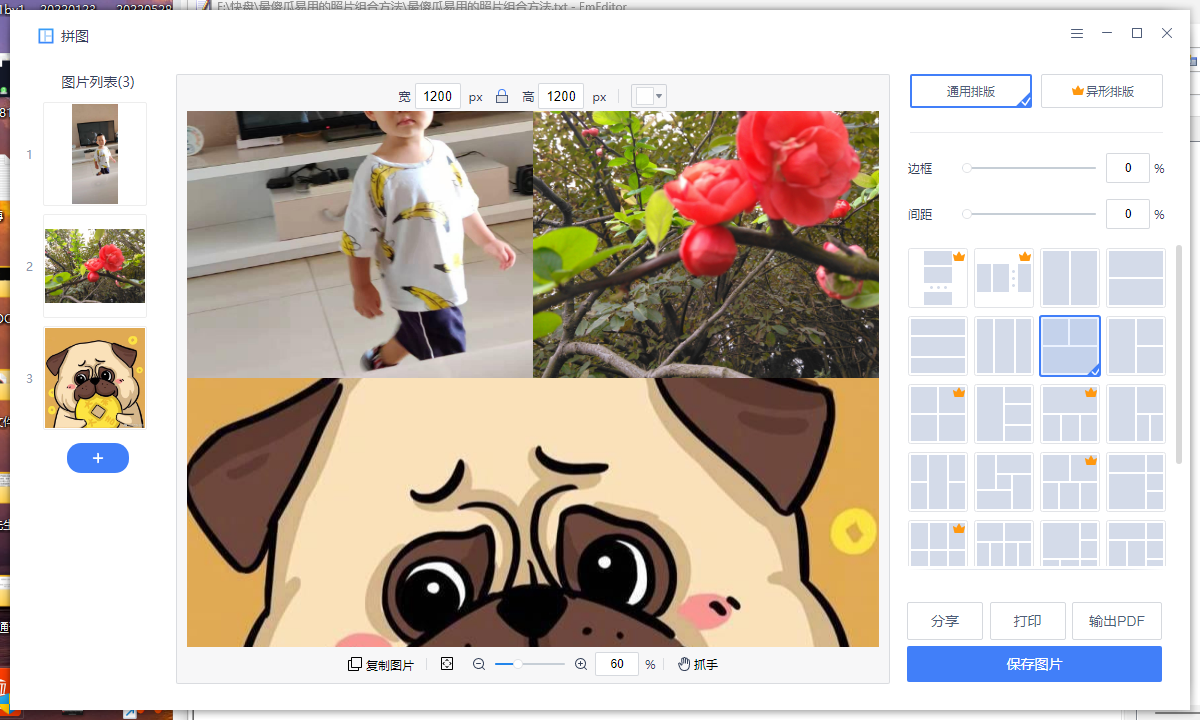Click the 打印 print button
Viewport: 1200px width, 720px height.
point(1028,621)
